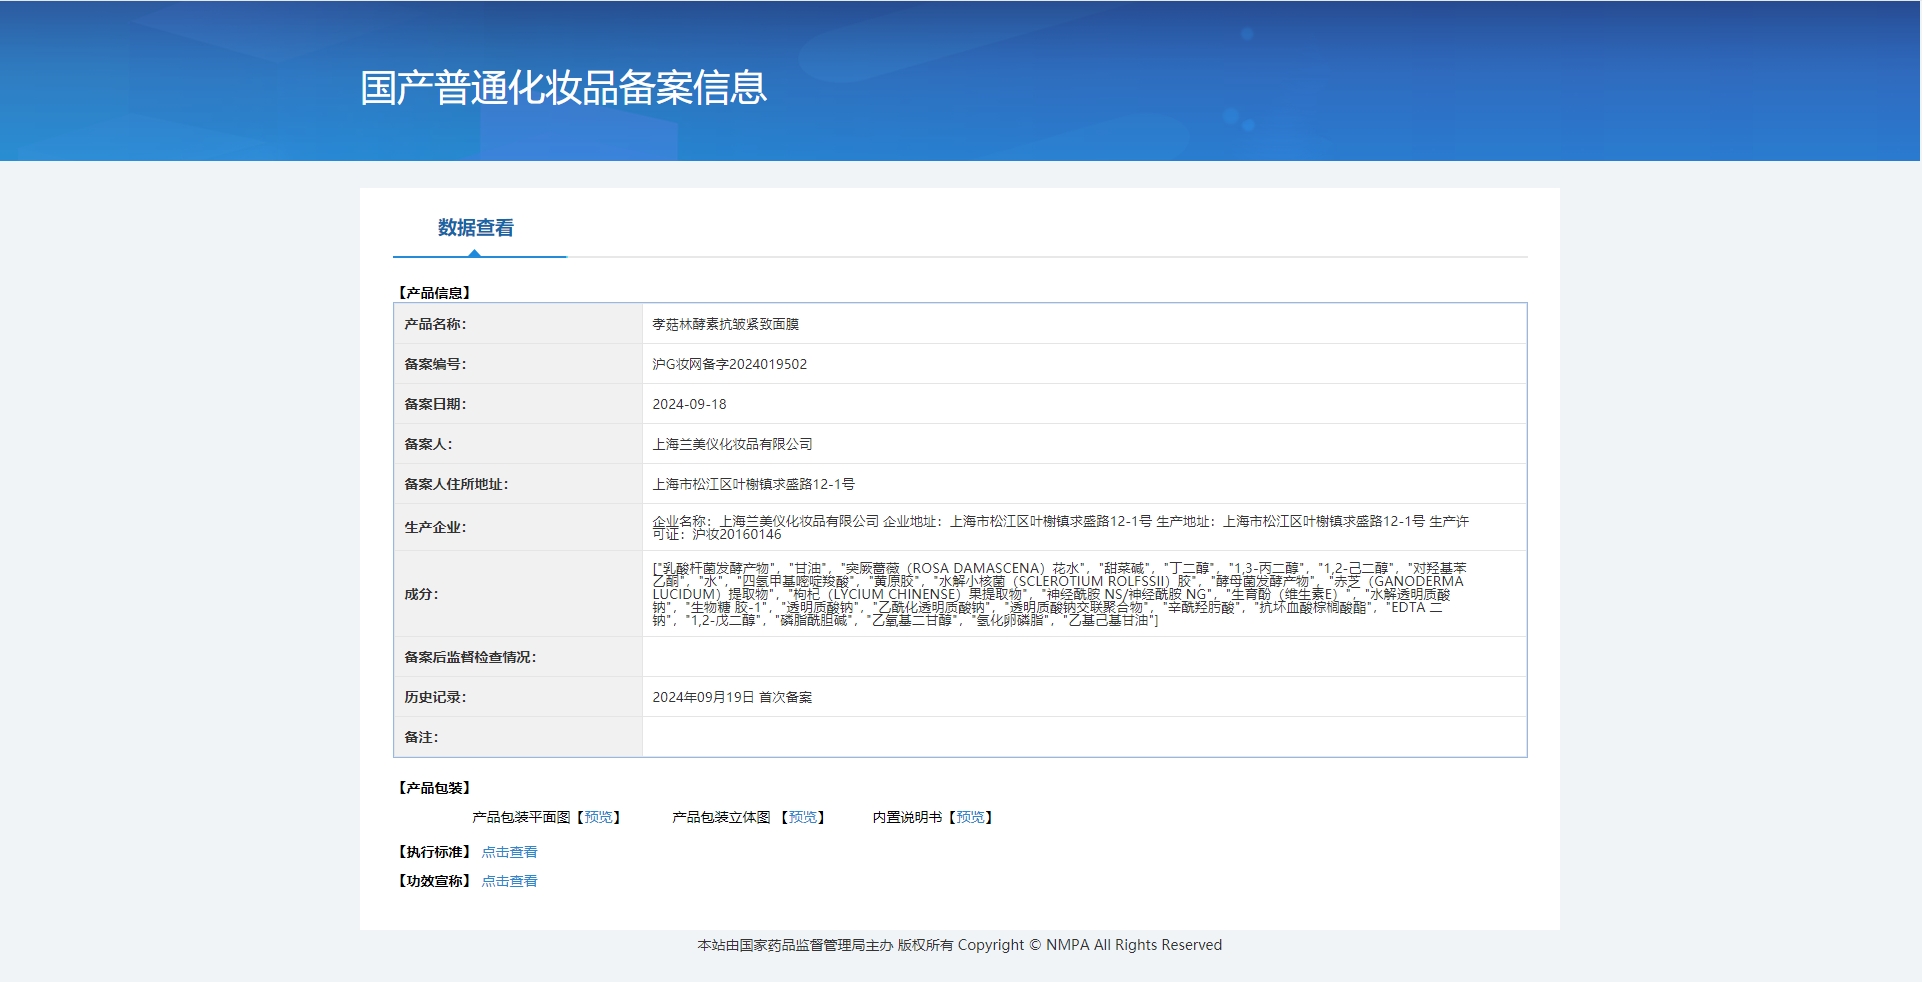Click the 【产品包装】 section heading

(434, 788)
